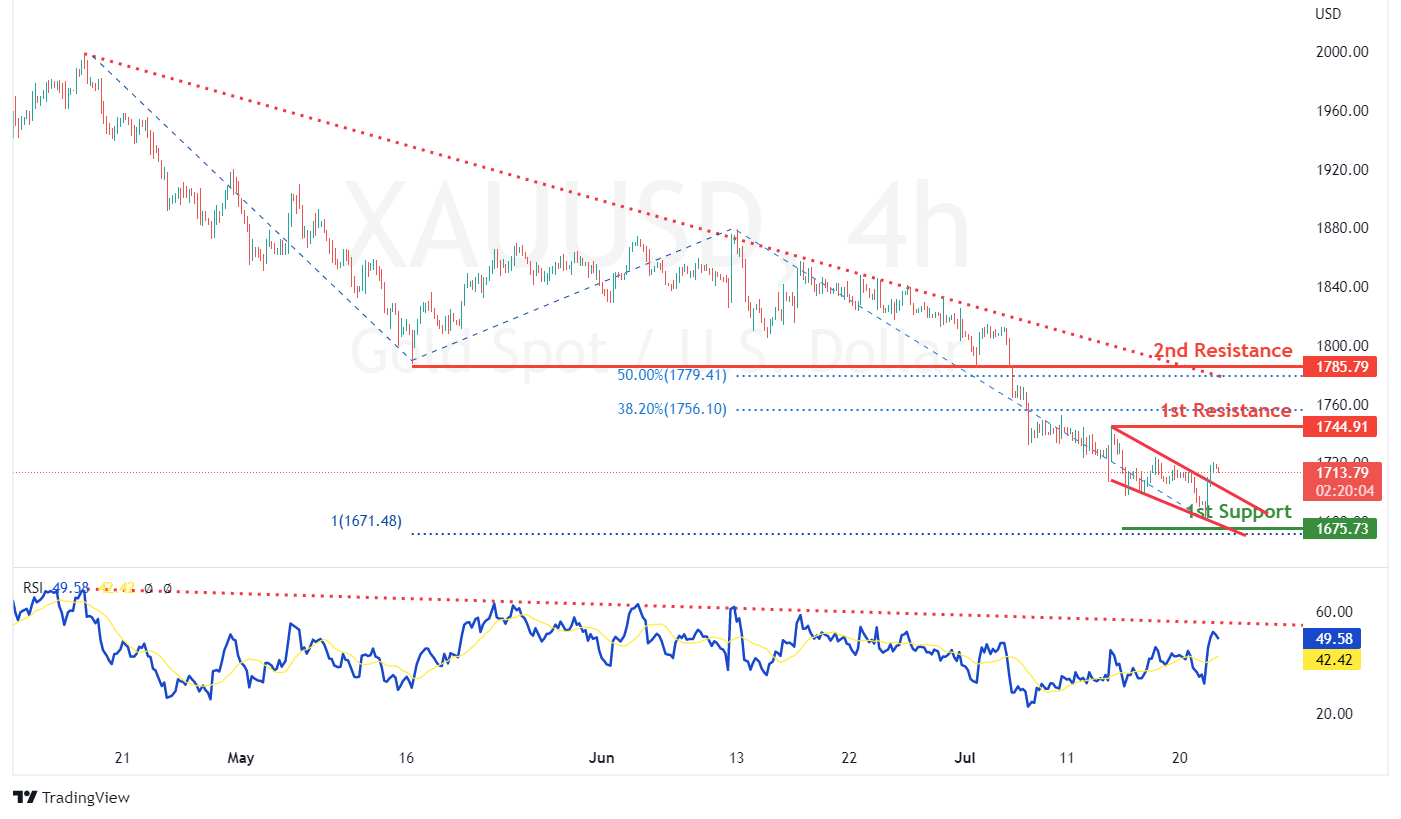Click the USD currency label on price axis
Image resolution: width=1401 pixels, height=819 pixels.
(1328, 14)
